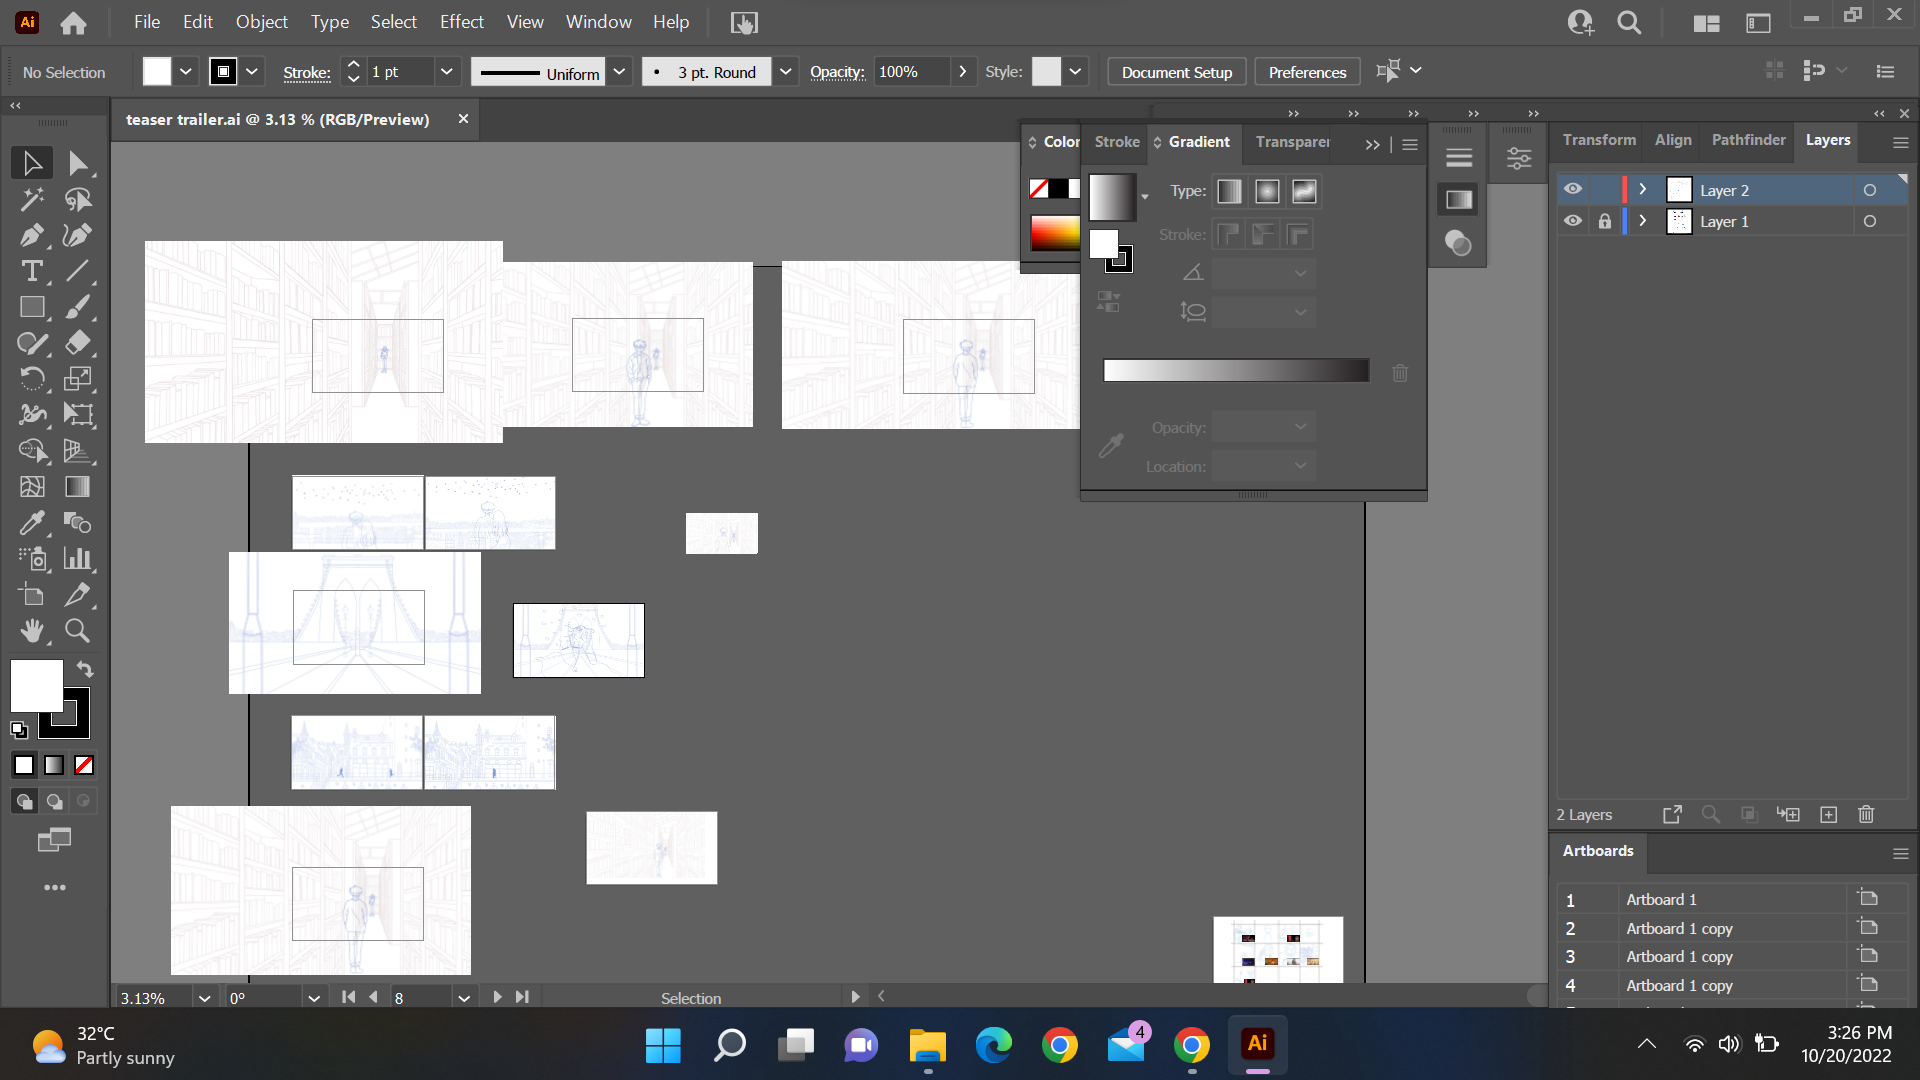Select the Type tool
This screenshot has width=1920, height=1080.
[x=31, y=271]
